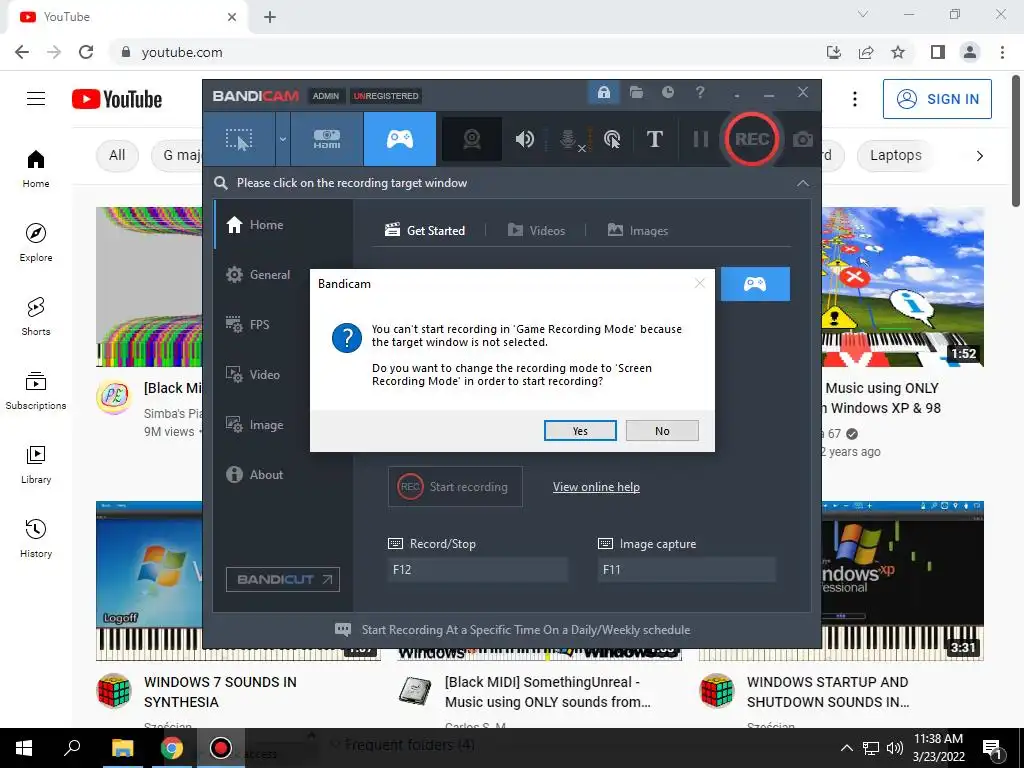Screen dimensions: 1024x768
Task: Open scheduled recording clock icon
Action: pos(667,93)
